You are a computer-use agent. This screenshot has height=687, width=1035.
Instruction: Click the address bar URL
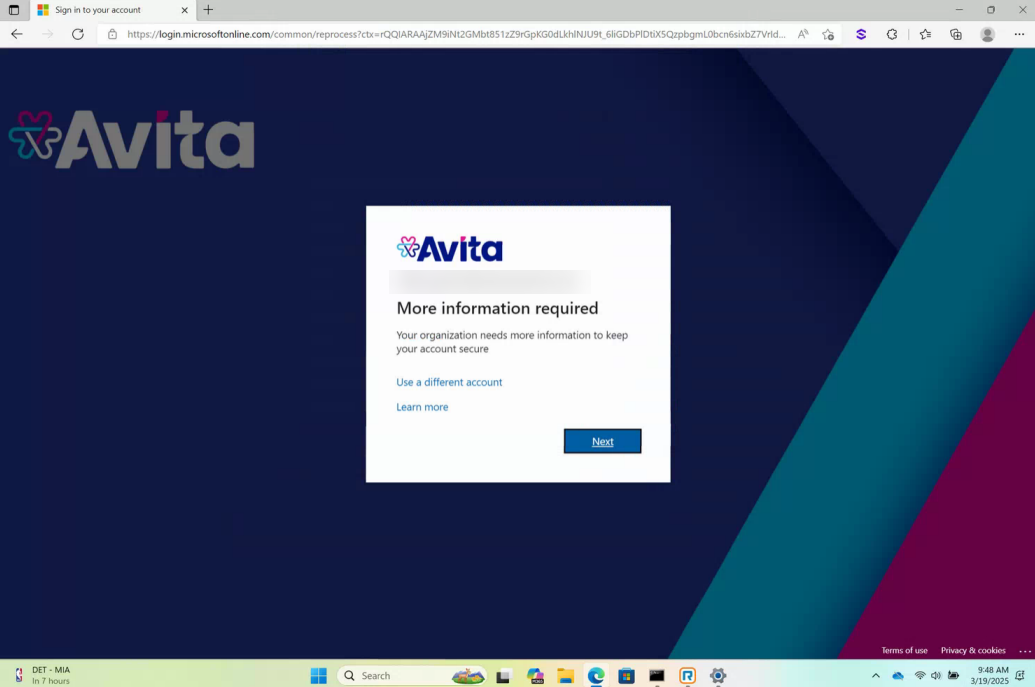click(x=455, y=34)
